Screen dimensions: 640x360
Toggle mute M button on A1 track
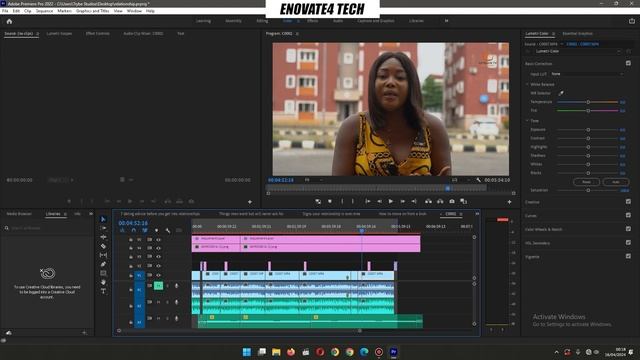click(158, 286)
